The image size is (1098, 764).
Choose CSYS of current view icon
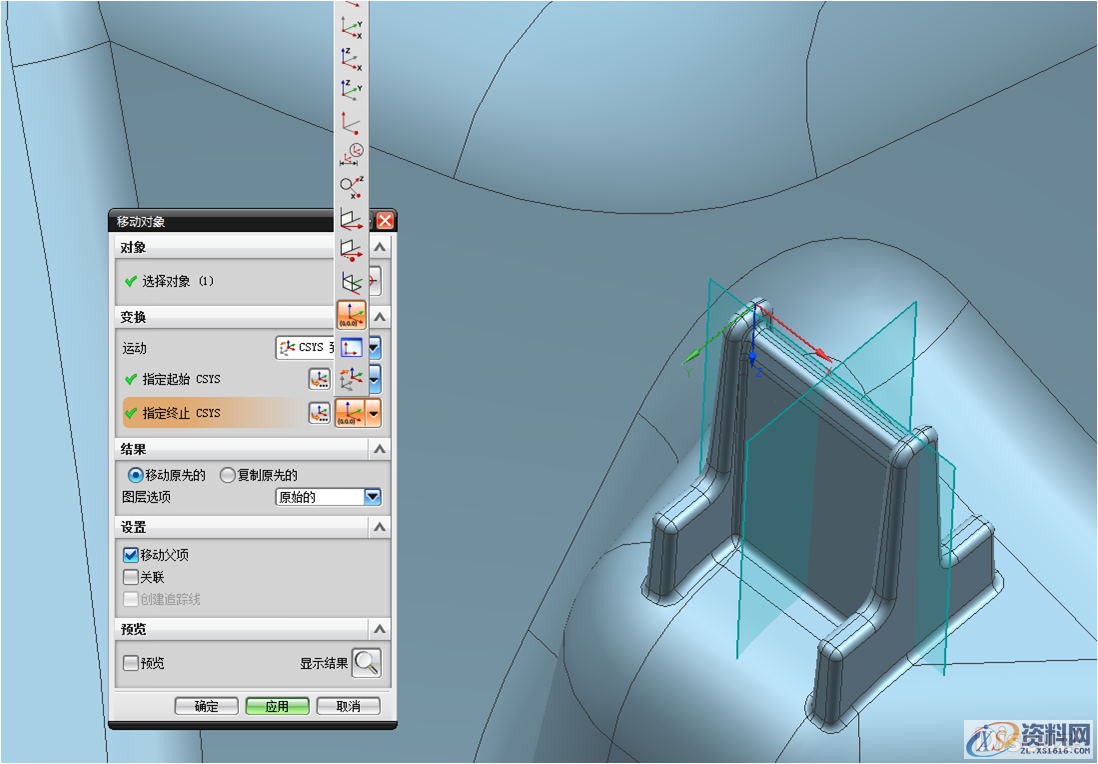click(351, 347)
